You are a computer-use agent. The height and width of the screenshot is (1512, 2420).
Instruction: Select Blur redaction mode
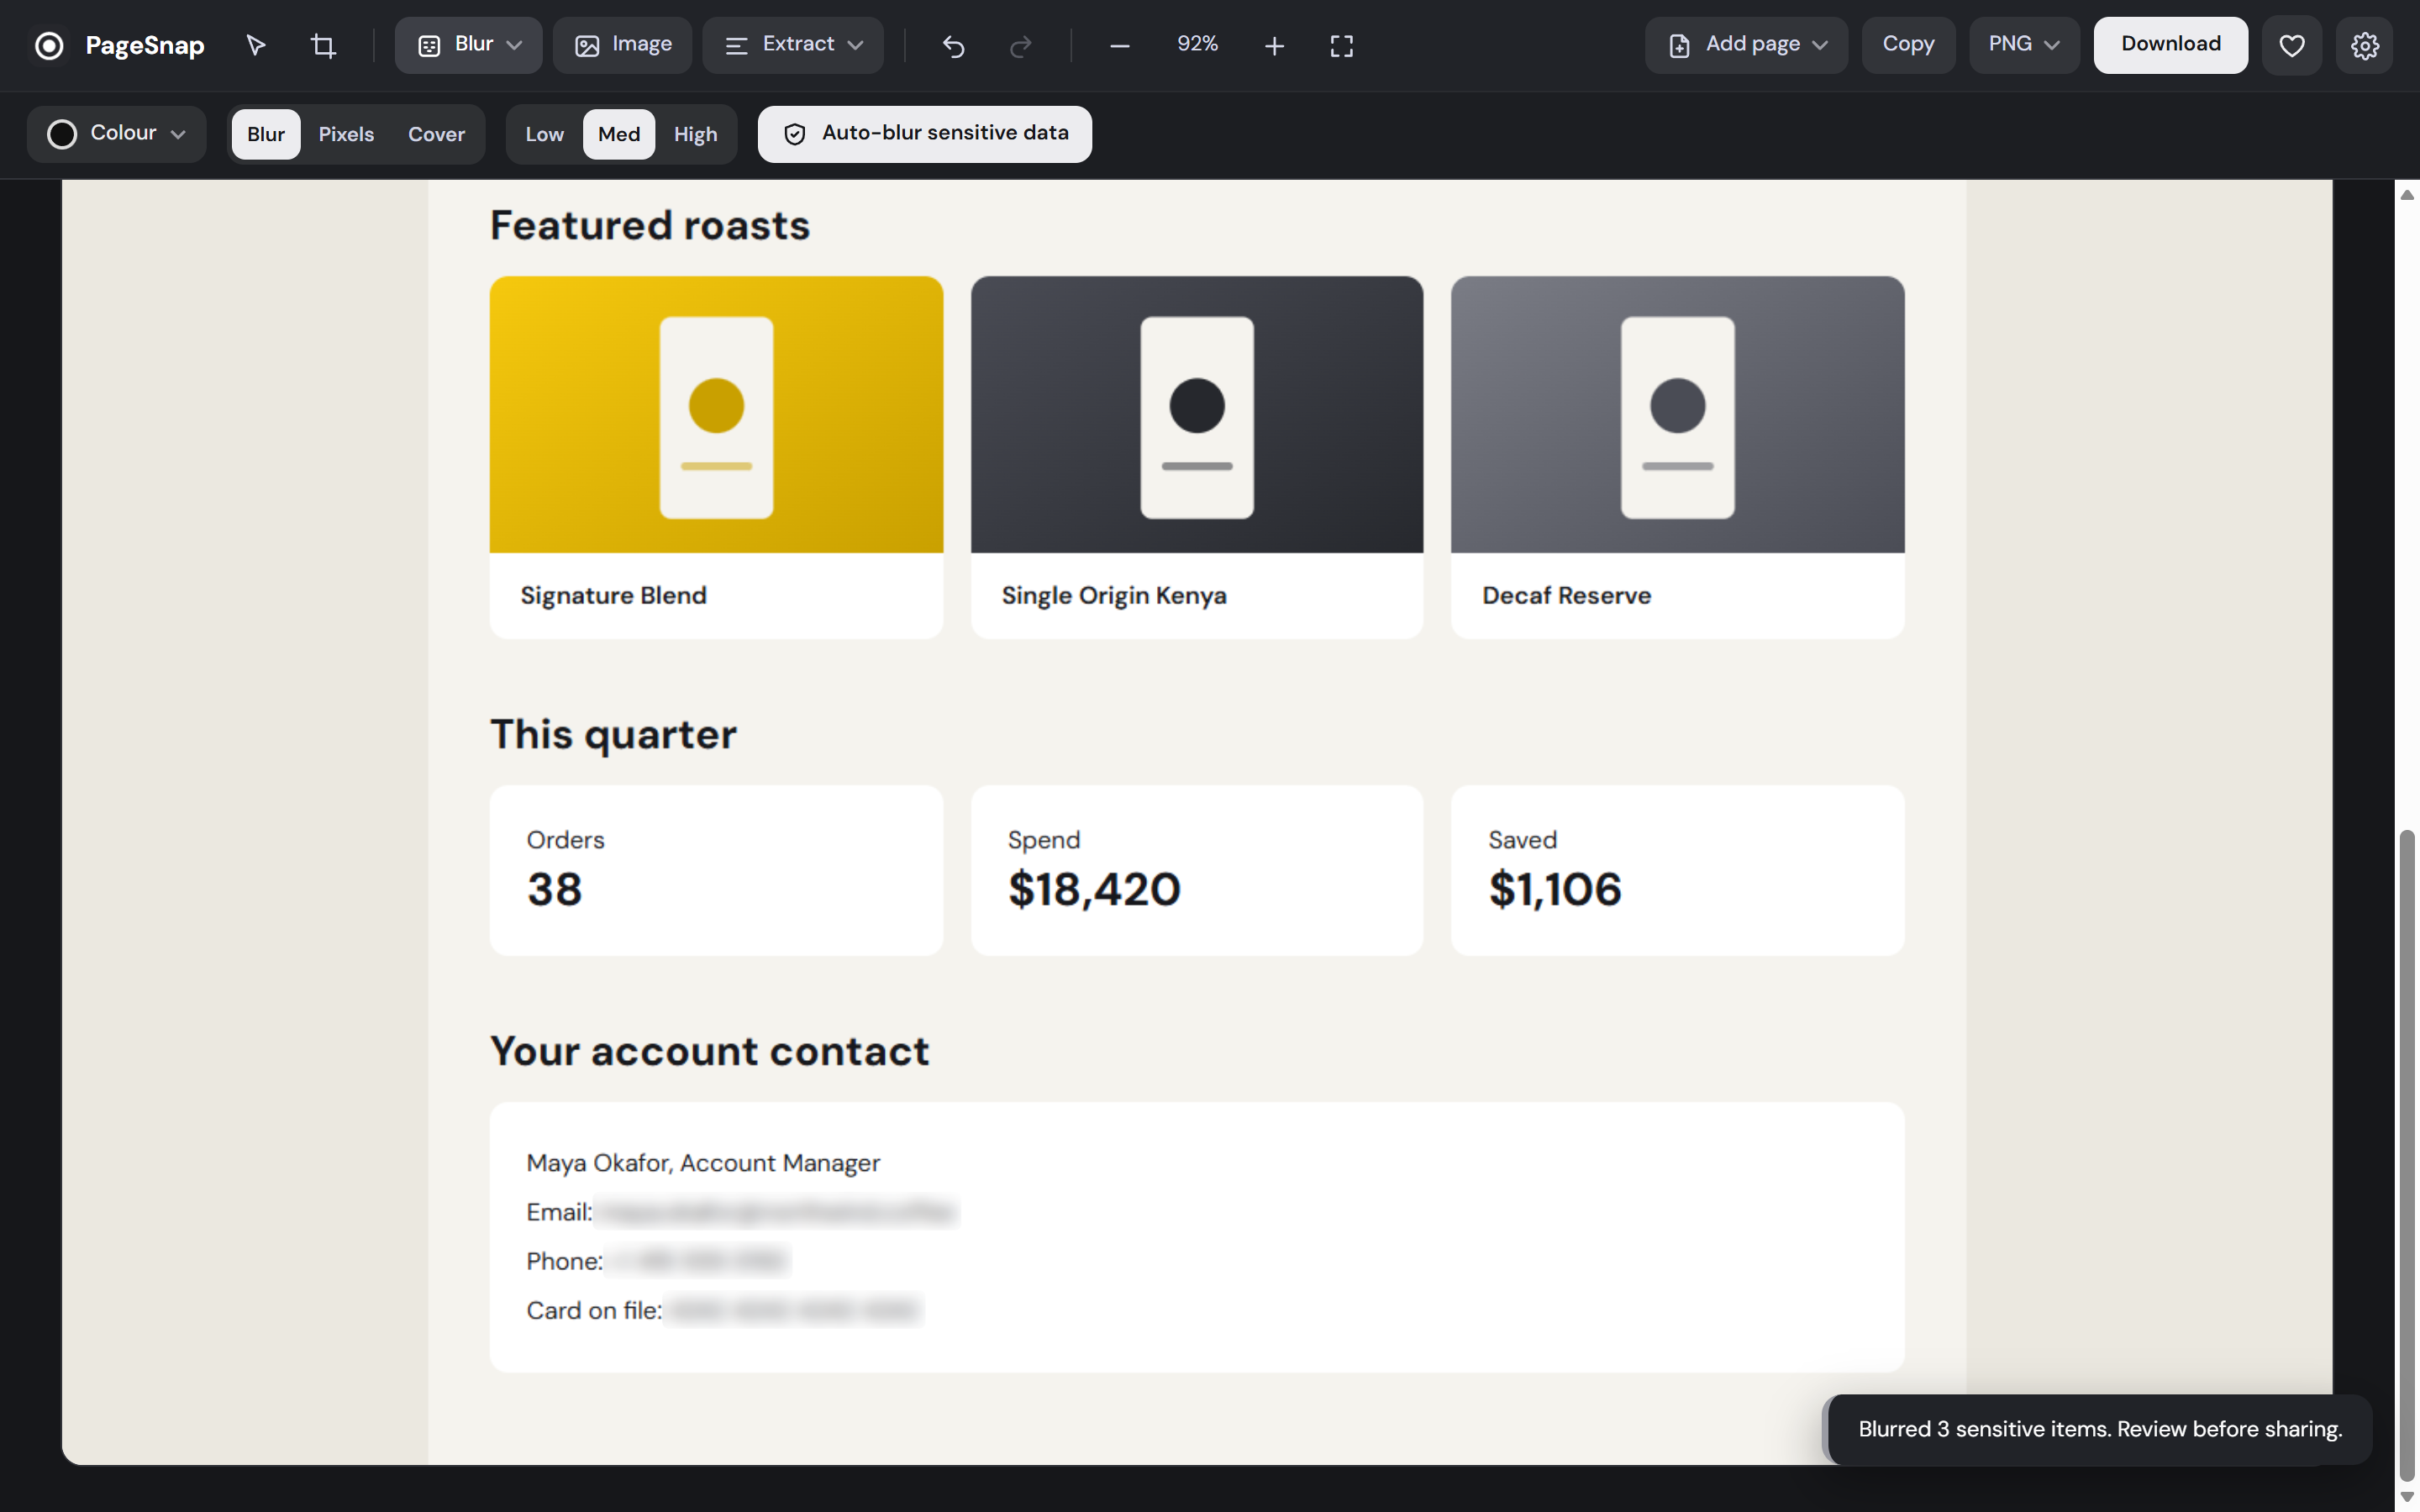coord(266,134)
